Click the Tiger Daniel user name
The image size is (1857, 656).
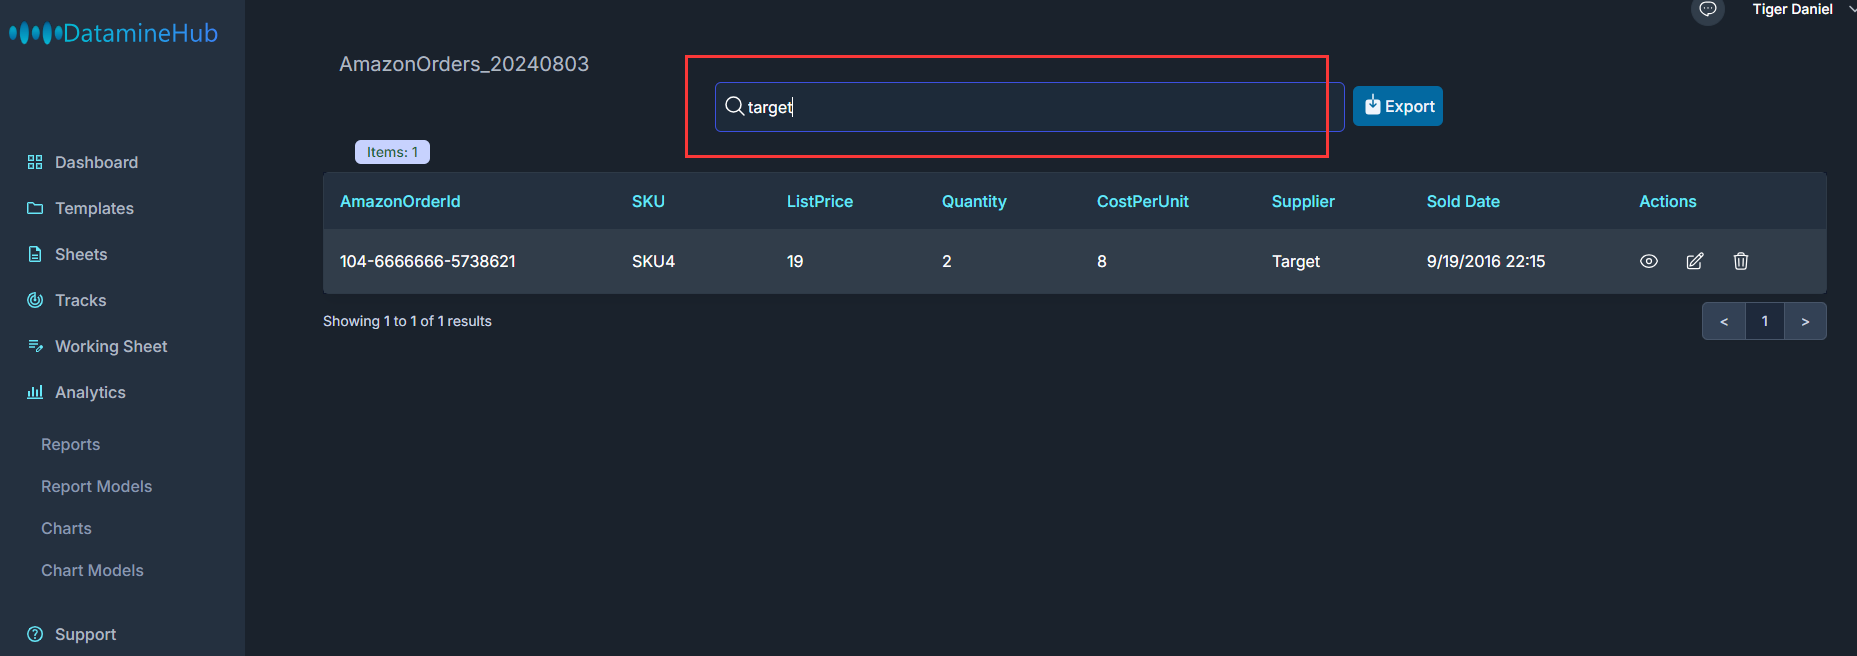click(x=1792, y=9)
